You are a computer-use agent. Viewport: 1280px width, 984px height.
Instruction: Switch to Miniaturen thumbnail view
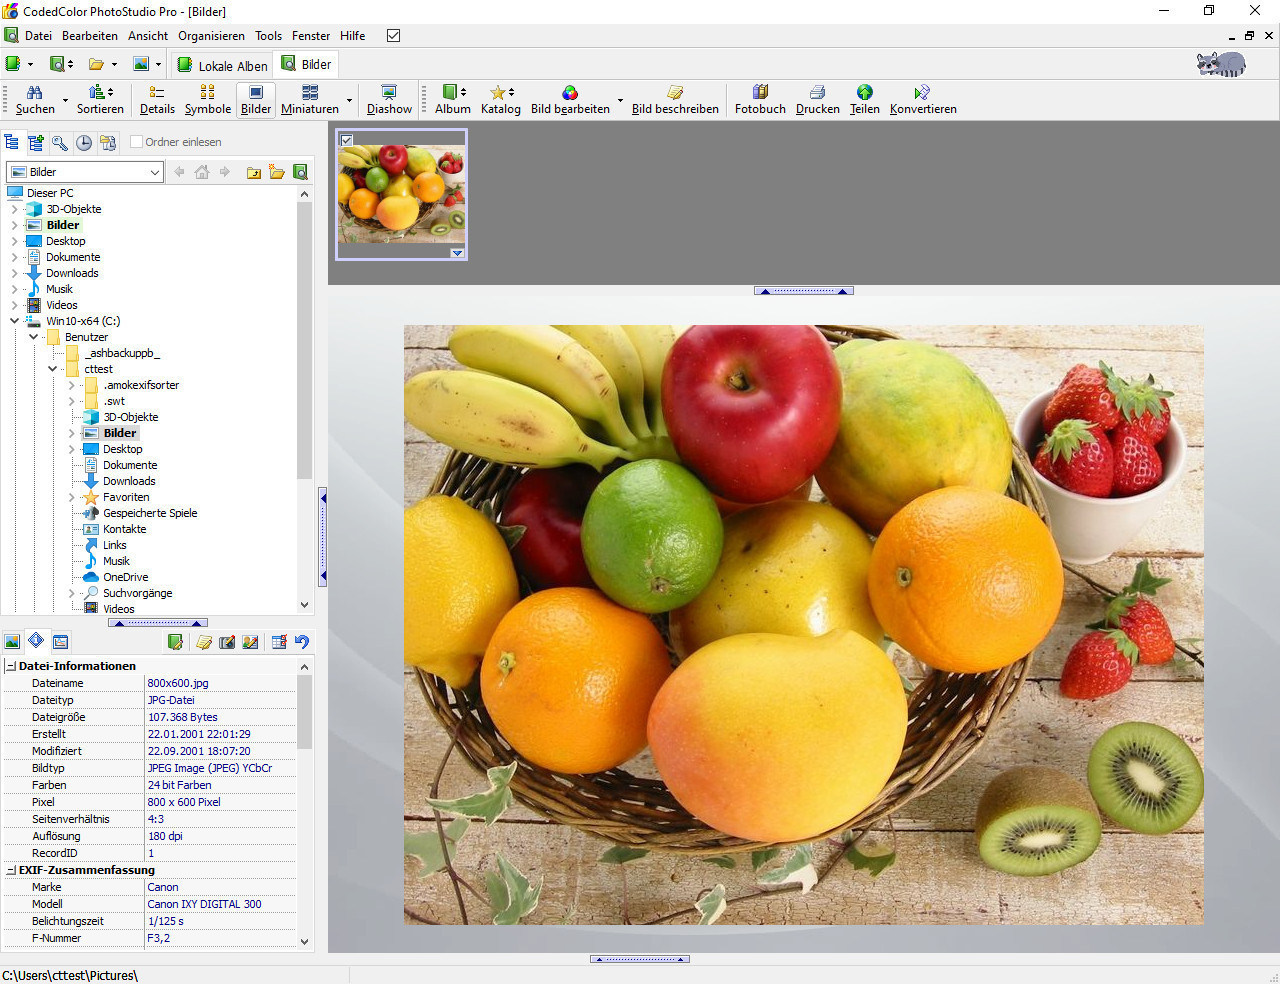pos(309,99)
